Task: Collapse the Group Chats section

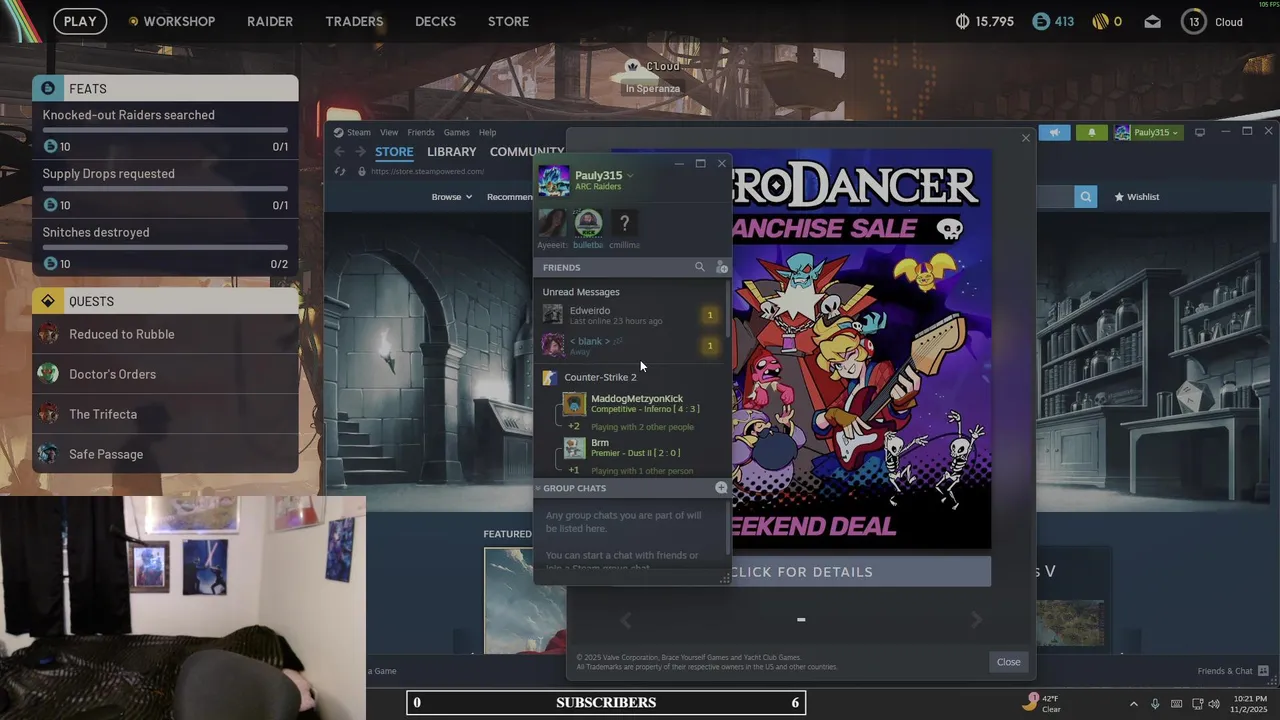Action: 538,488
